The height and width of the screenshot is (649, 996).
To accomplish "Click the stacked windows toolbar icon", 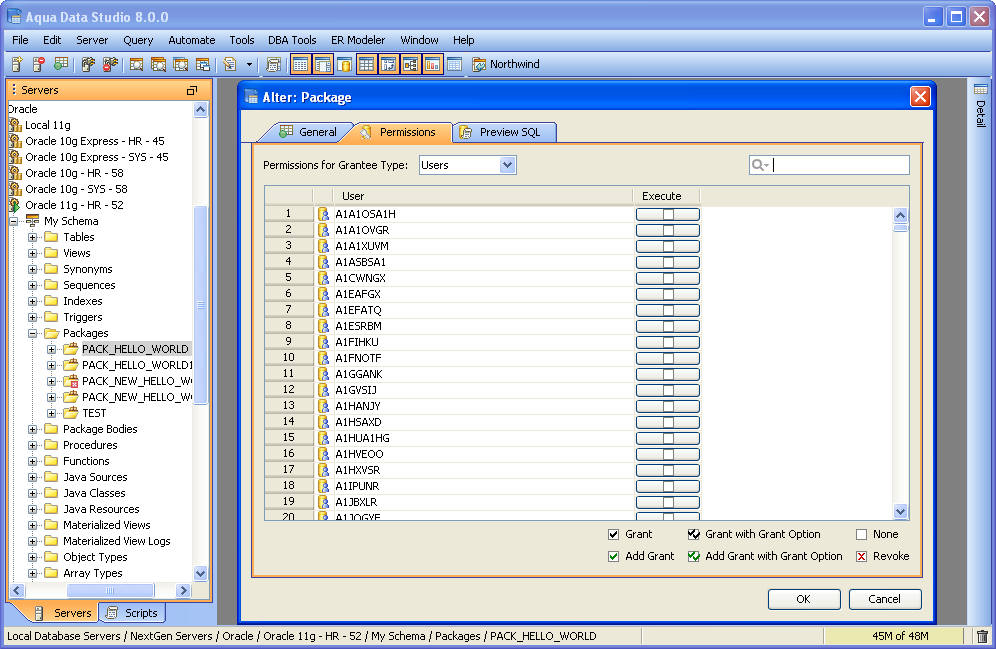I will coord(203,64).
